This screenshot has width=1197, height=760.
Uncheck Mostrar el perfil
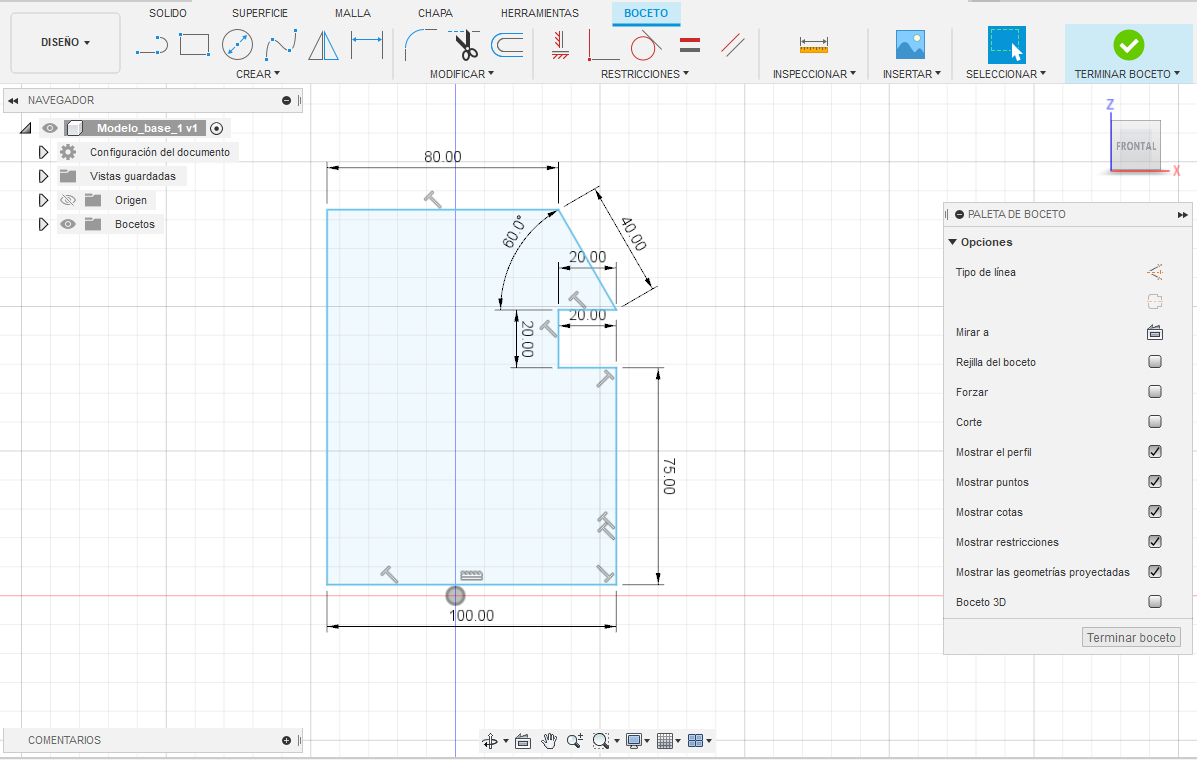[1155, 452]
